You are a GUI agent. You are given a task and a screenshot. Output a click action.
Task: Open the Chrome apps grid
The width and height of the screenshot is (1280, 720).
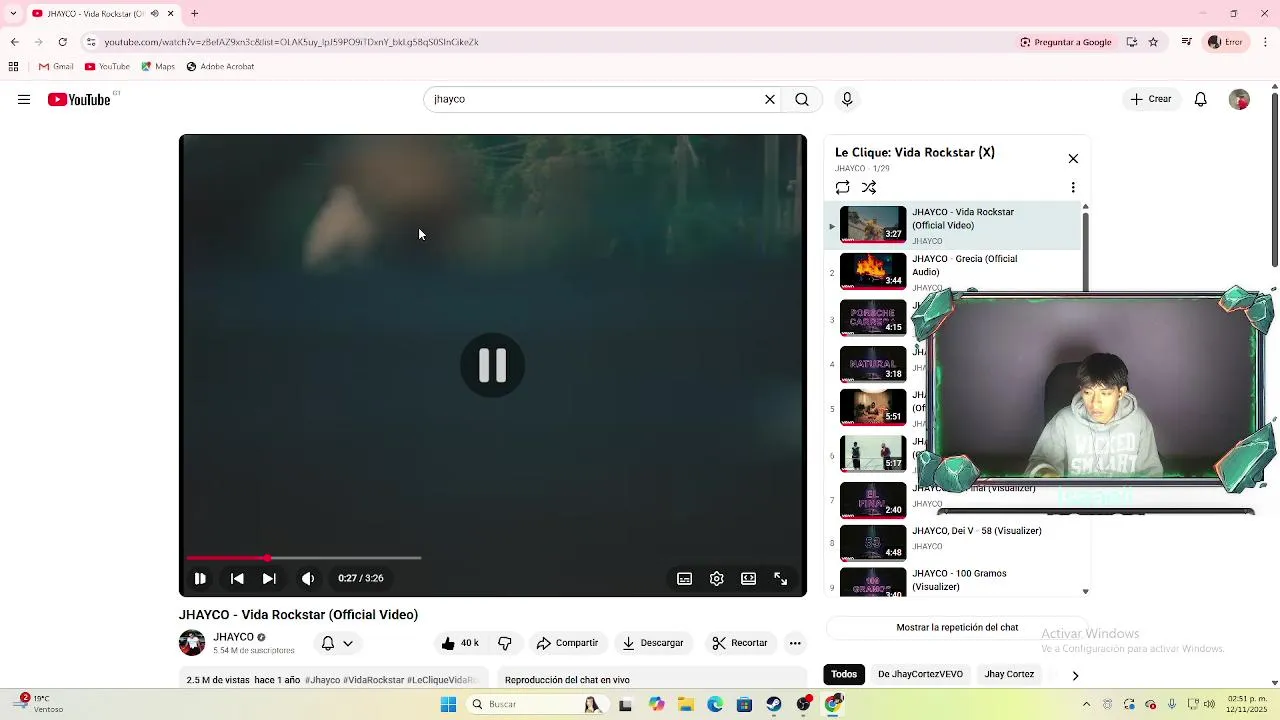[x=13, y=67]
